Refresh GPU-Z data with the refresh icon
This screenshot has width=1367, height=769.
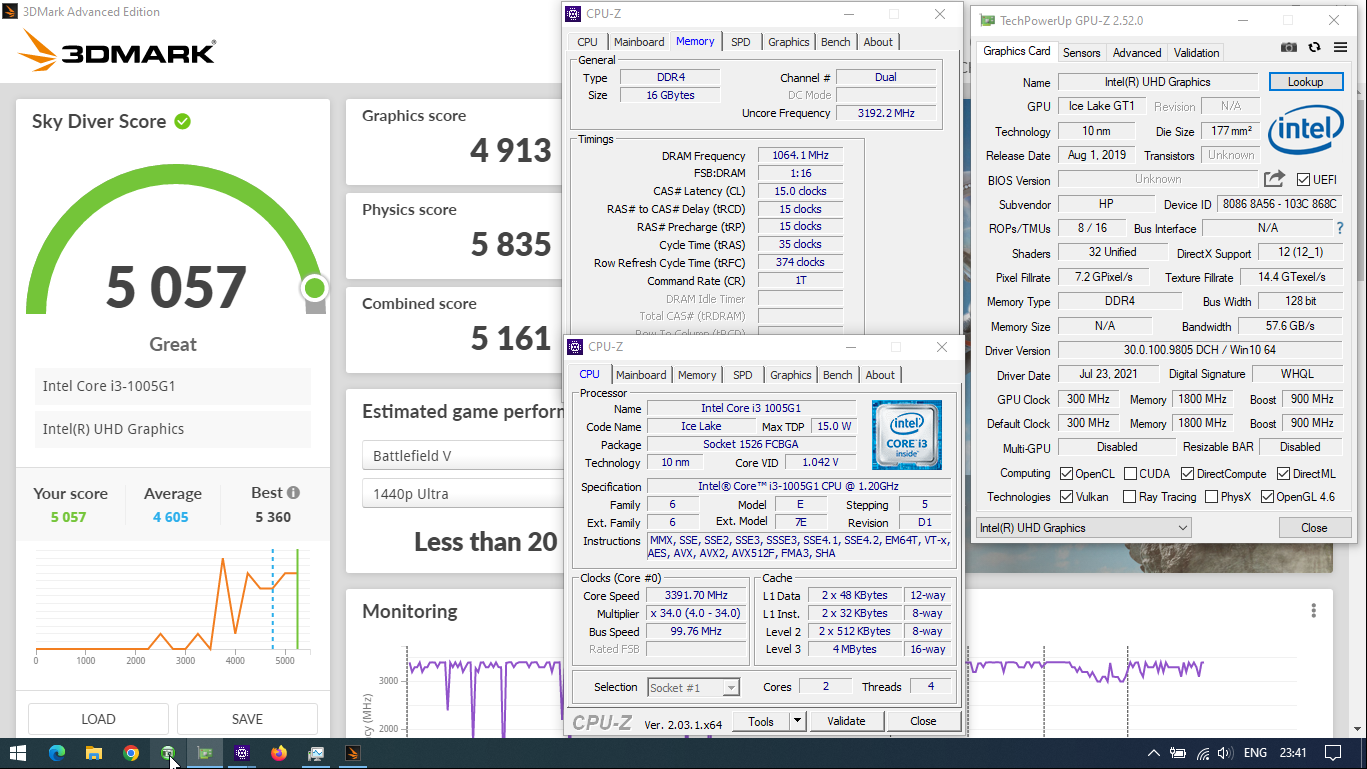(1314, 47)
